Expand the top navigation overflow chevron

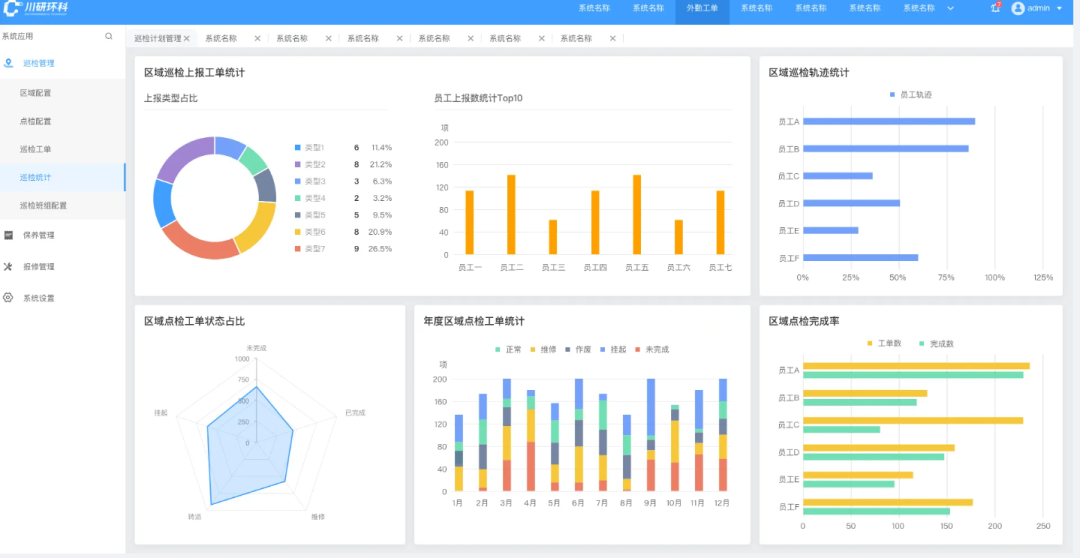(x=950, y=8)
